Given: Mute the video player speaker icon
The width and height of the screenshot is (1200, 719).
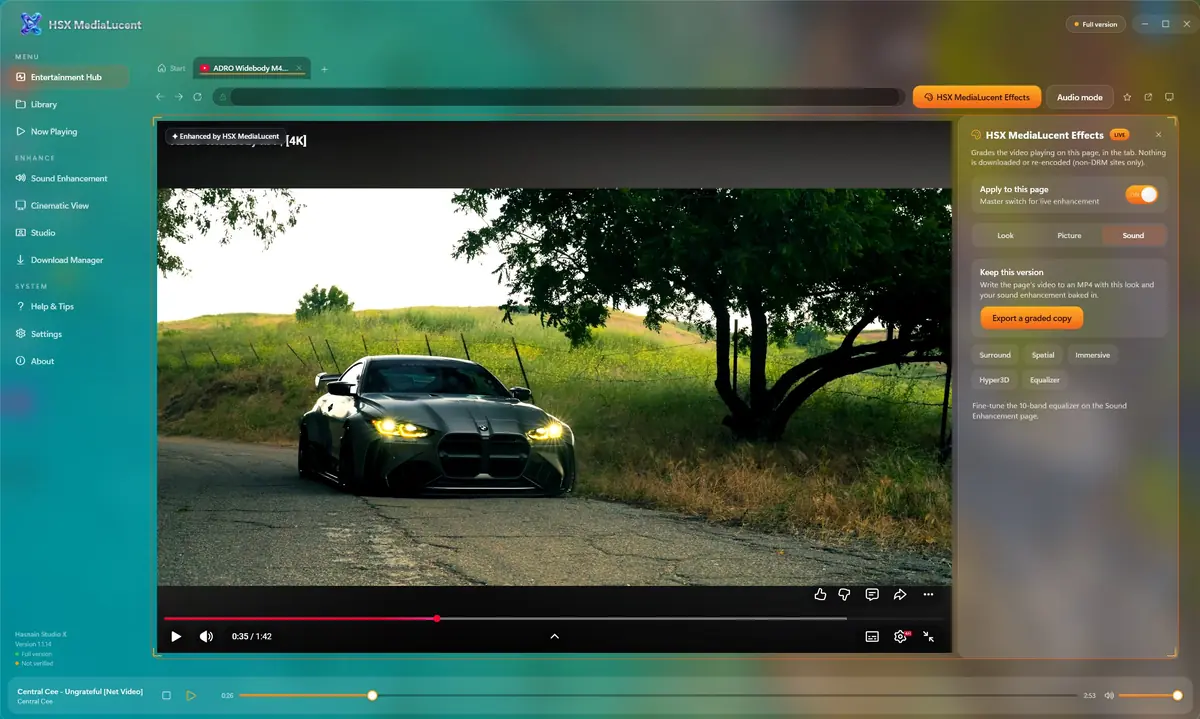Looking at the screenshot, I should 206,636.
